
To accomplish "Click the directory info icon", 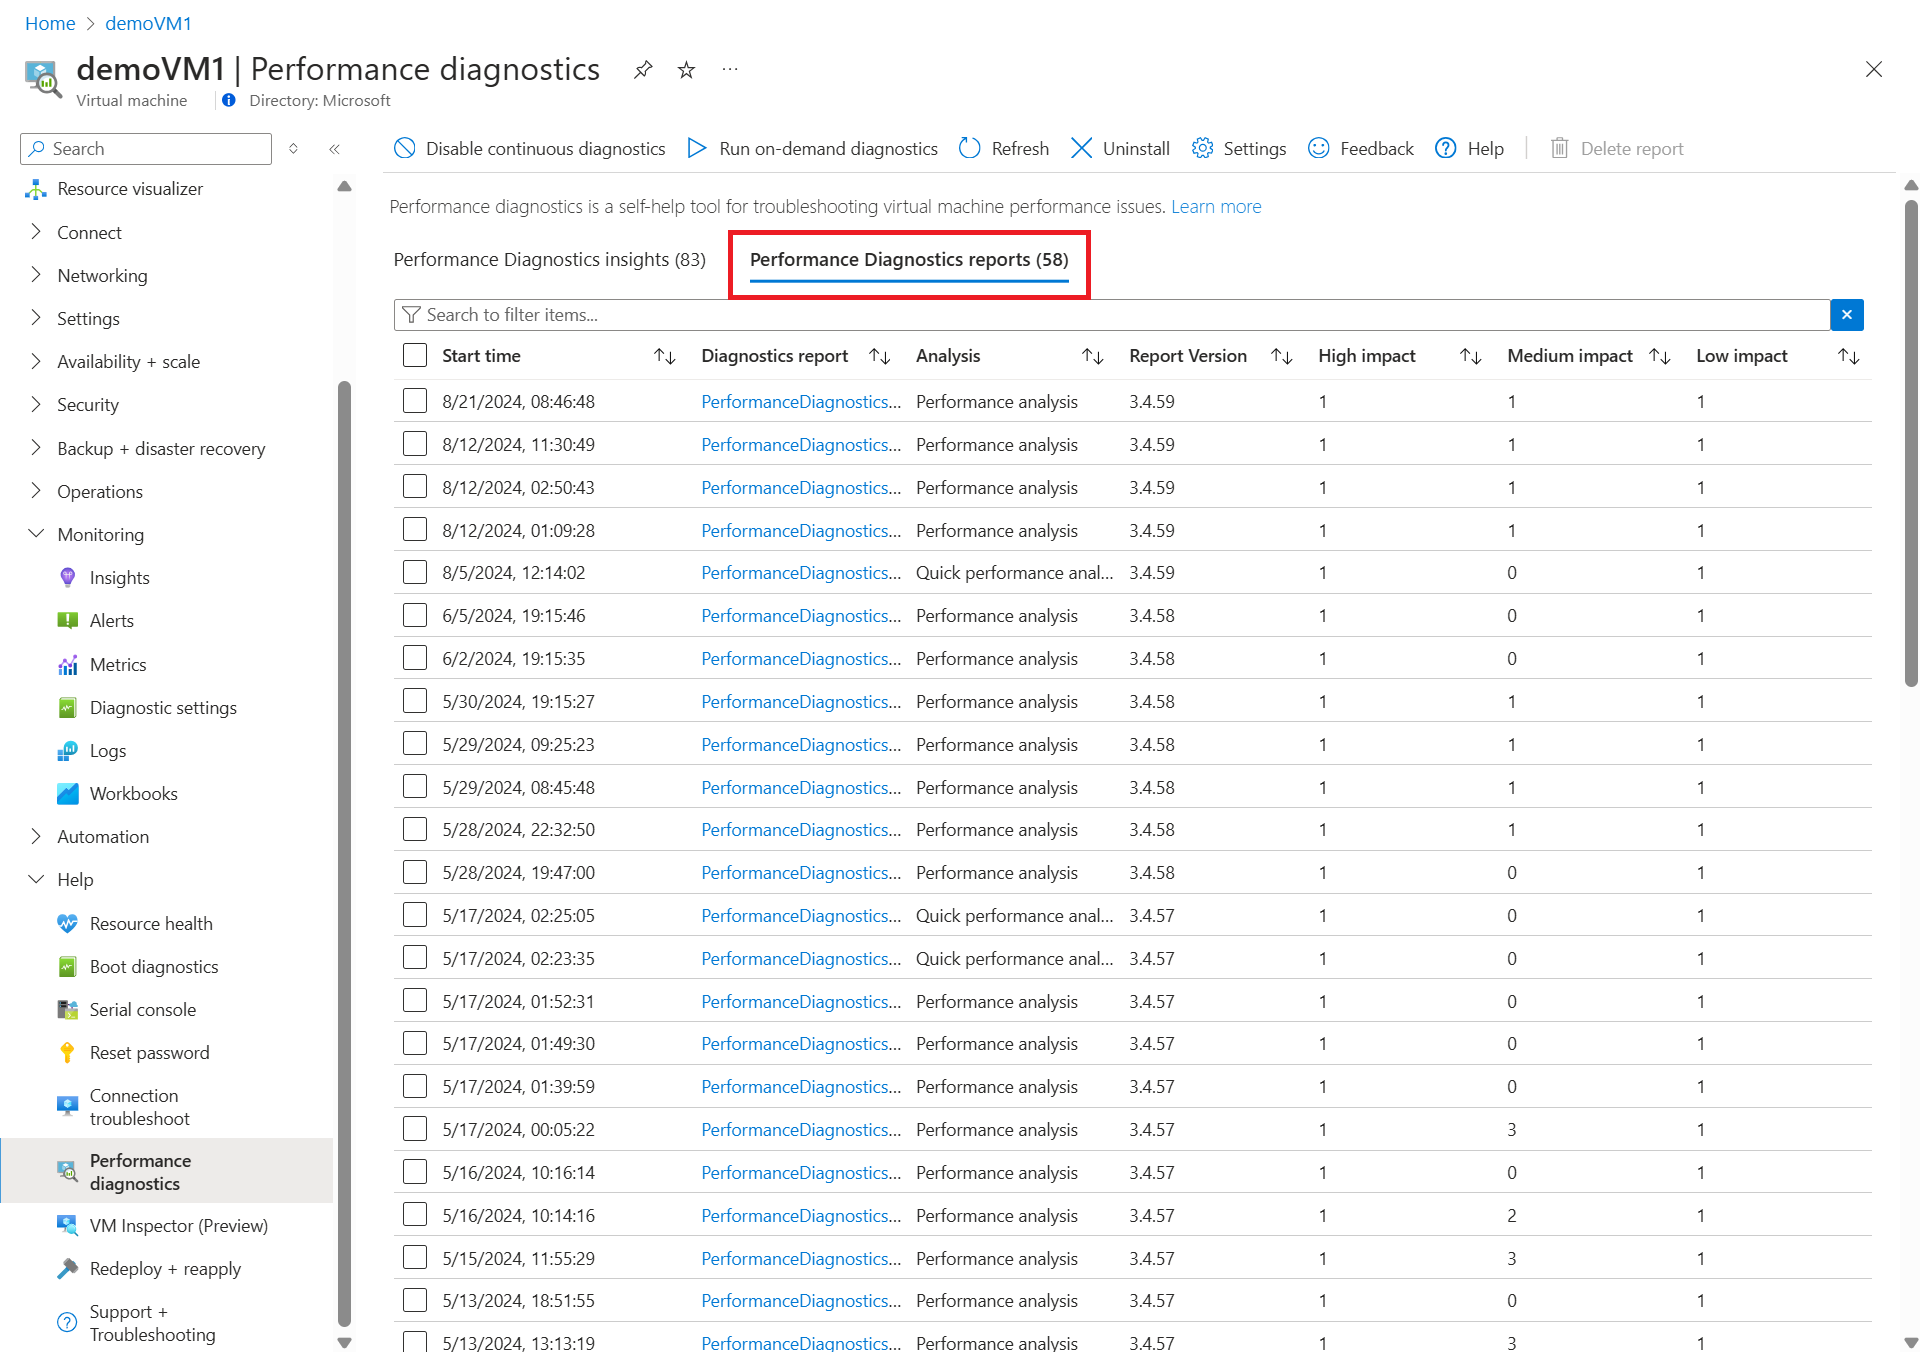I will tap(229, 100).
